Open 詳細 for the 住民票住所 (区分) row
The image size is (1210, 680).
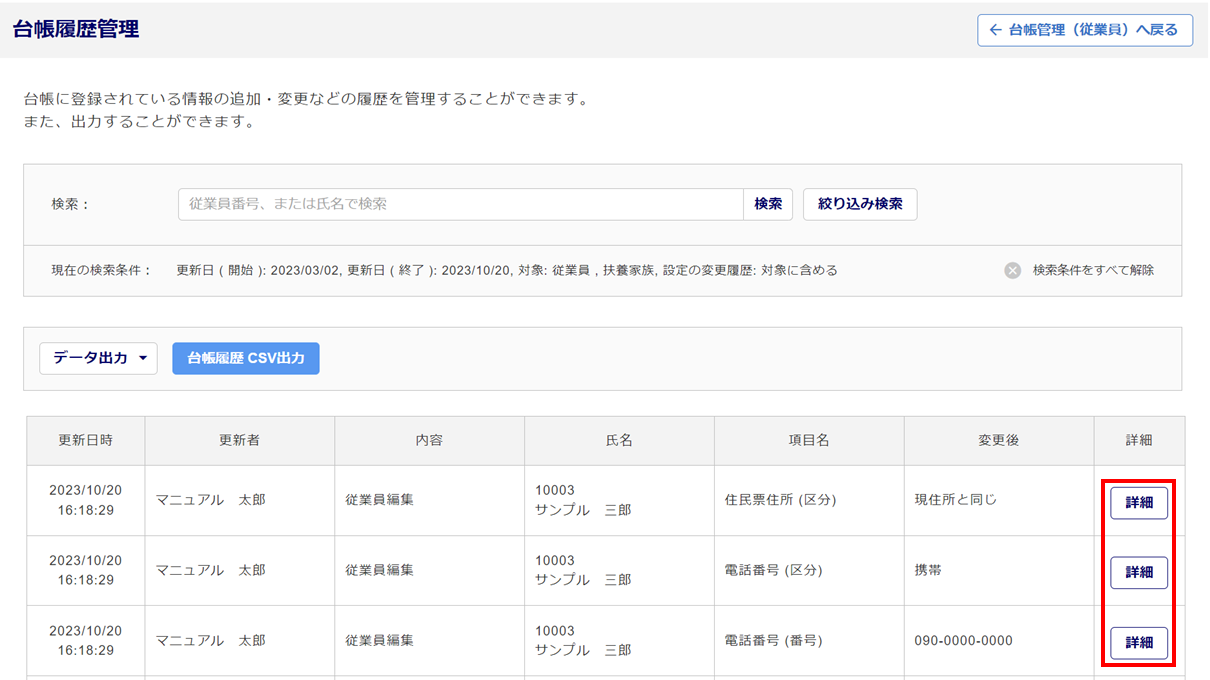coord(1138,503)
